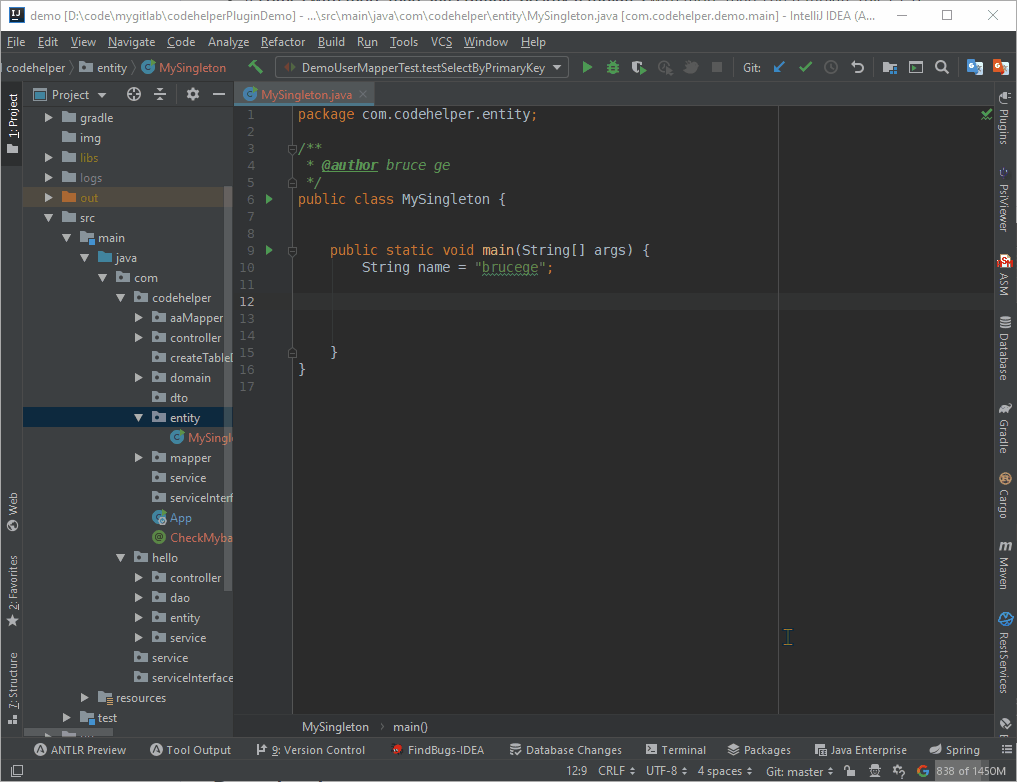Image resolution: width=1017 pixels, height=782 pixels.
Task: Click the Search Everywhere magnifier icon
Action: pyautogui.click(x=942, y=67)
